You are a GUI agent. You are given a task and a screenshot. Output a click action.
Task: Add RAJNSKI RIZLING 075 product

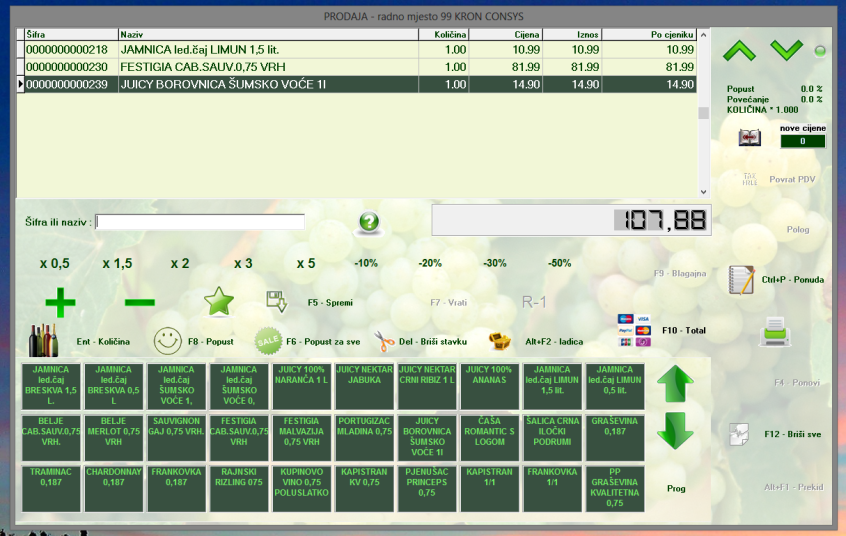pyautogui.click(x=238, y=488)
